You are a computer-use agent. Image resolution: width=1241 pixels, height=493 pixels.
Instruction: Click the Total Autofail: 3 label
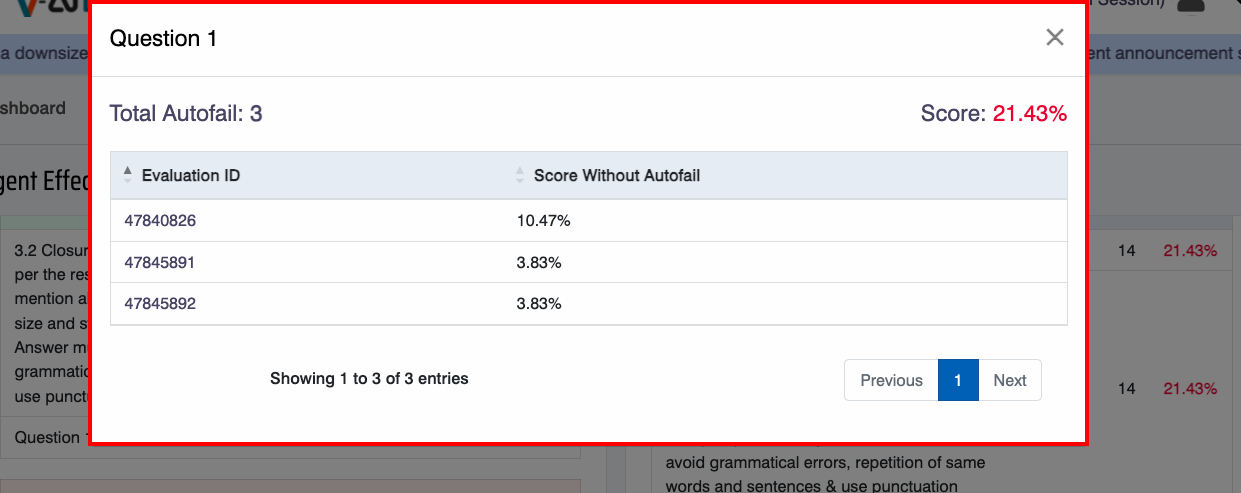point(186,114)
